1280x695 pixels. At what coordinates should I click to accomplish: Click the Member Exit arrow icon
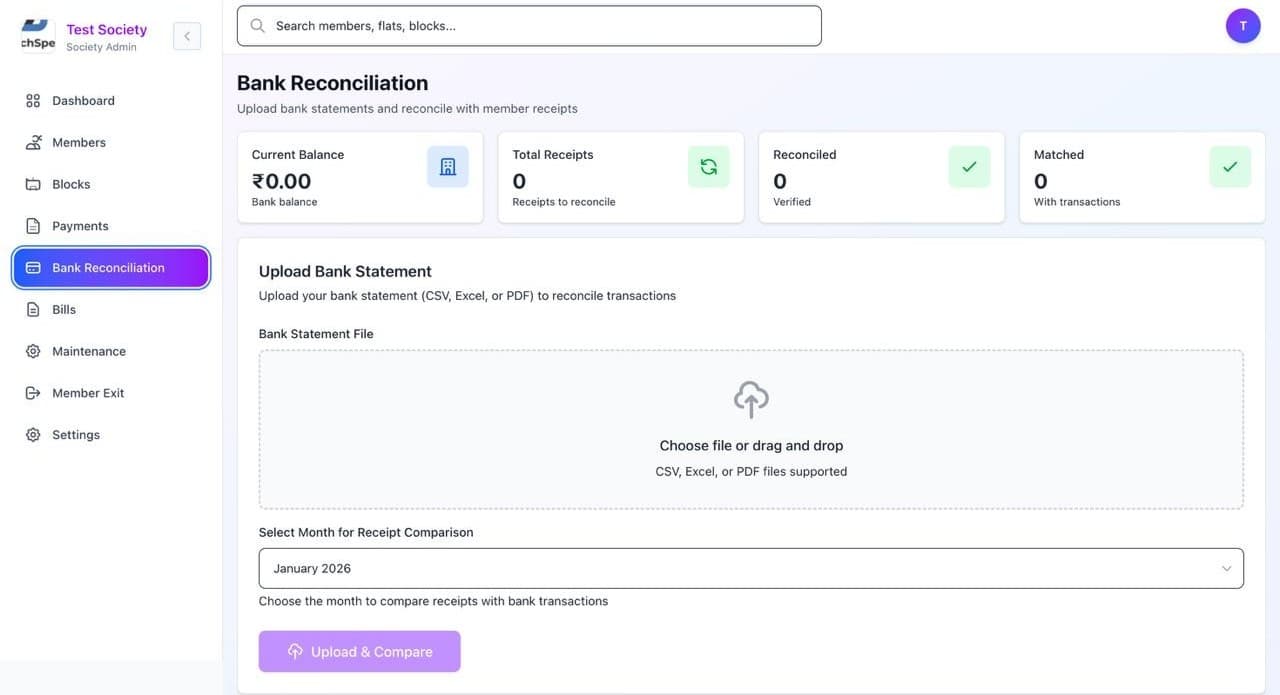point(33,393)
